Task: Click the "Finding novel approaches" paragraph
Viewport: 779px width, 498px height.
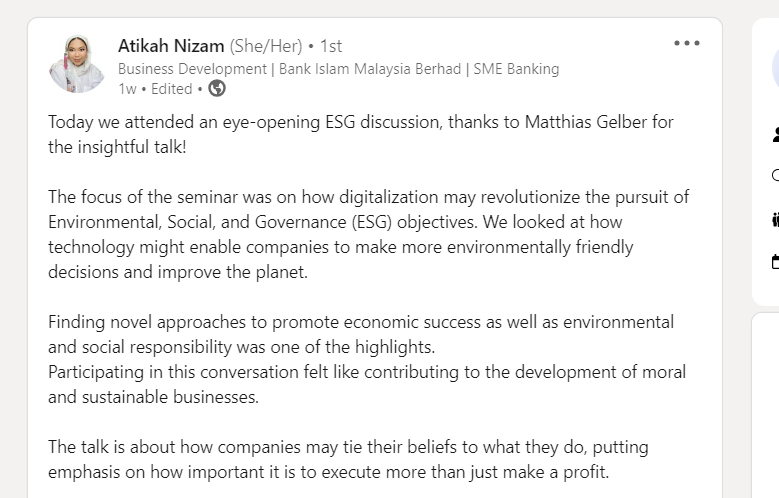Action: pyautogui.click(x=361, y=334)
